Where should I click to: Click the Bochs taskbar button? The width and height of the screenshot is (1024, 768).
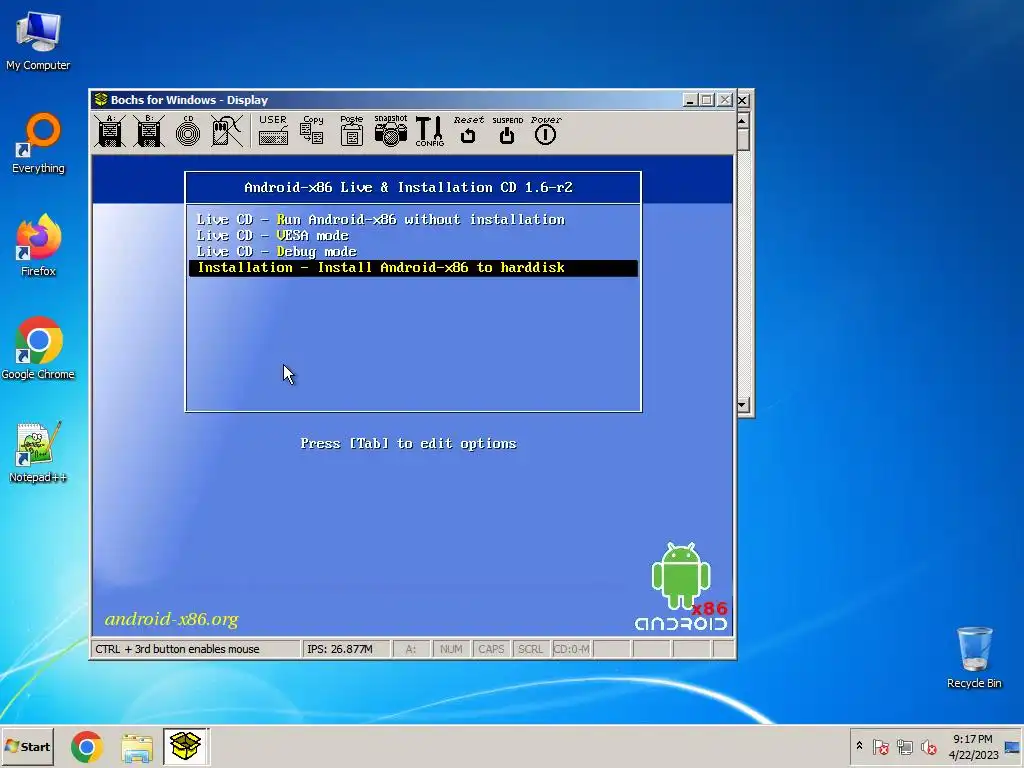[x=185, y=746]
